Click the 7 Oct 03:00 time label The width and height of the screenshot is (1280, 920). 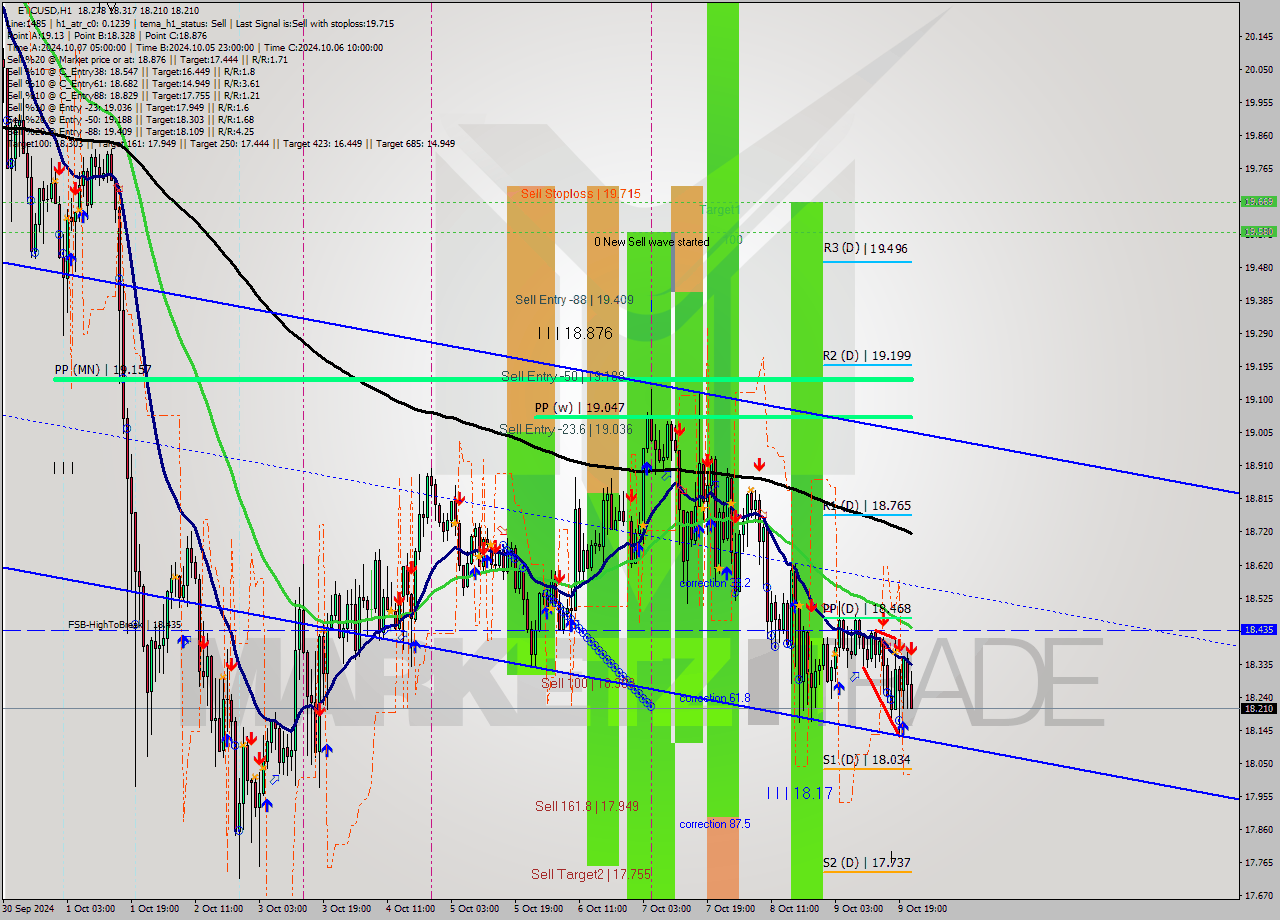click(666, 909)
